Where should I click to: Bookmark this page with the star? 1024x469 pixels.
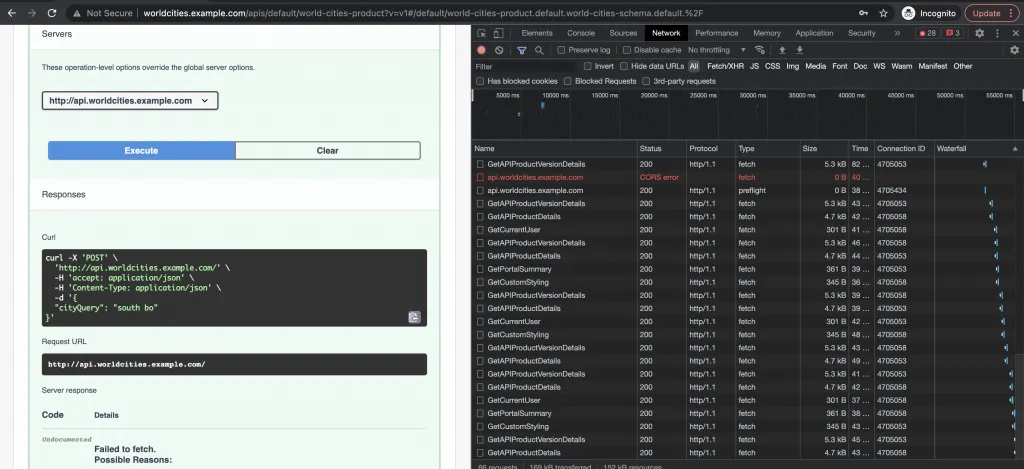point(883,13)
